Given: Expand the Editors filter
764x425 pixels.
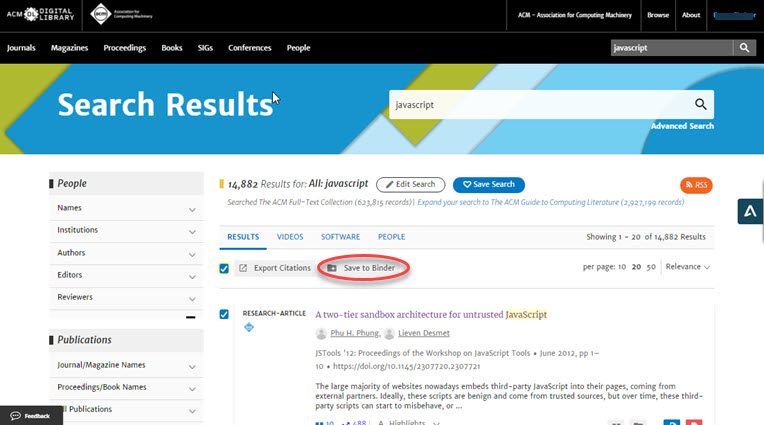Looking at the screenshot, I should 127,275.
